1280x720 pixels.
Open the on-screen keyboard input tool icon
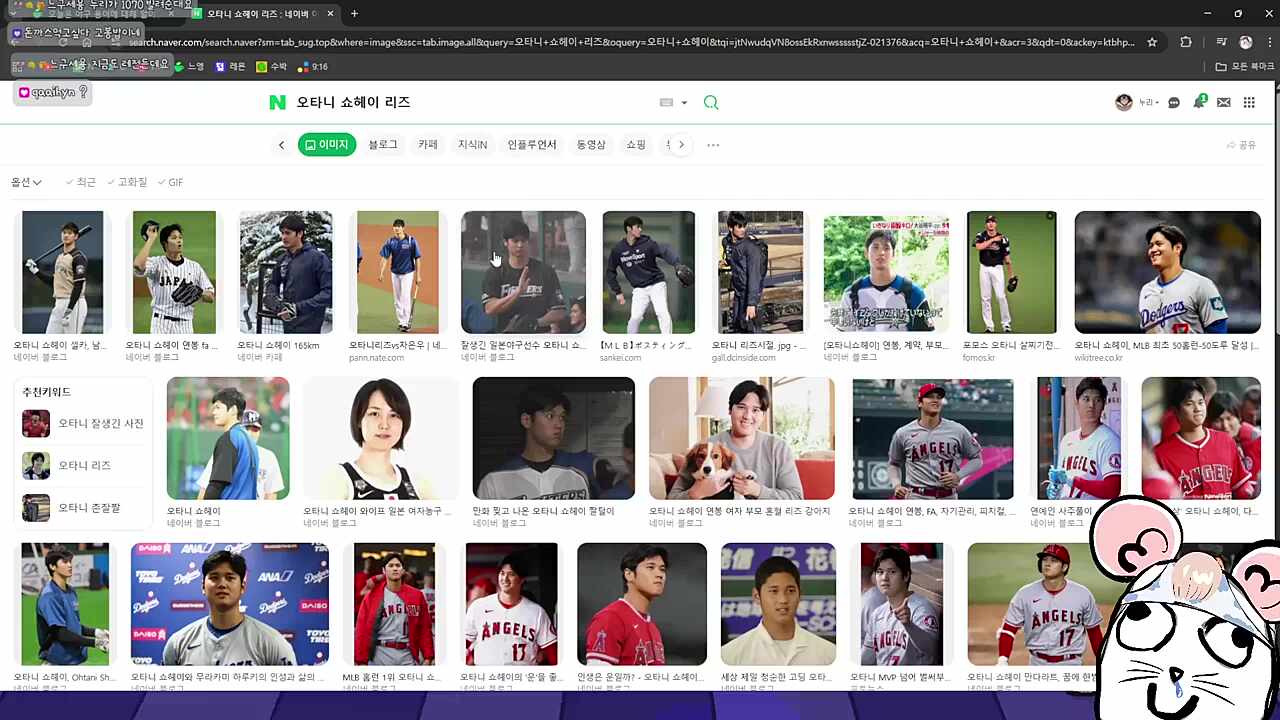(667, 102)
